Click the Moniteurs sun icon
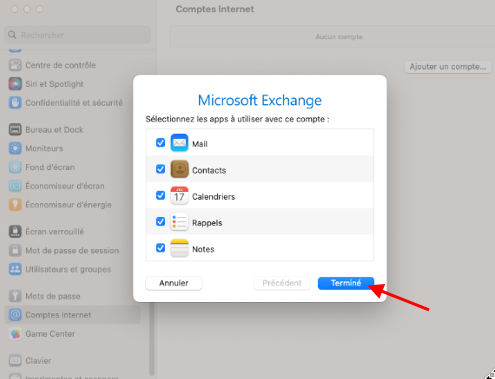This screenshot has height=379, width=495. click(x=15, y=148)
